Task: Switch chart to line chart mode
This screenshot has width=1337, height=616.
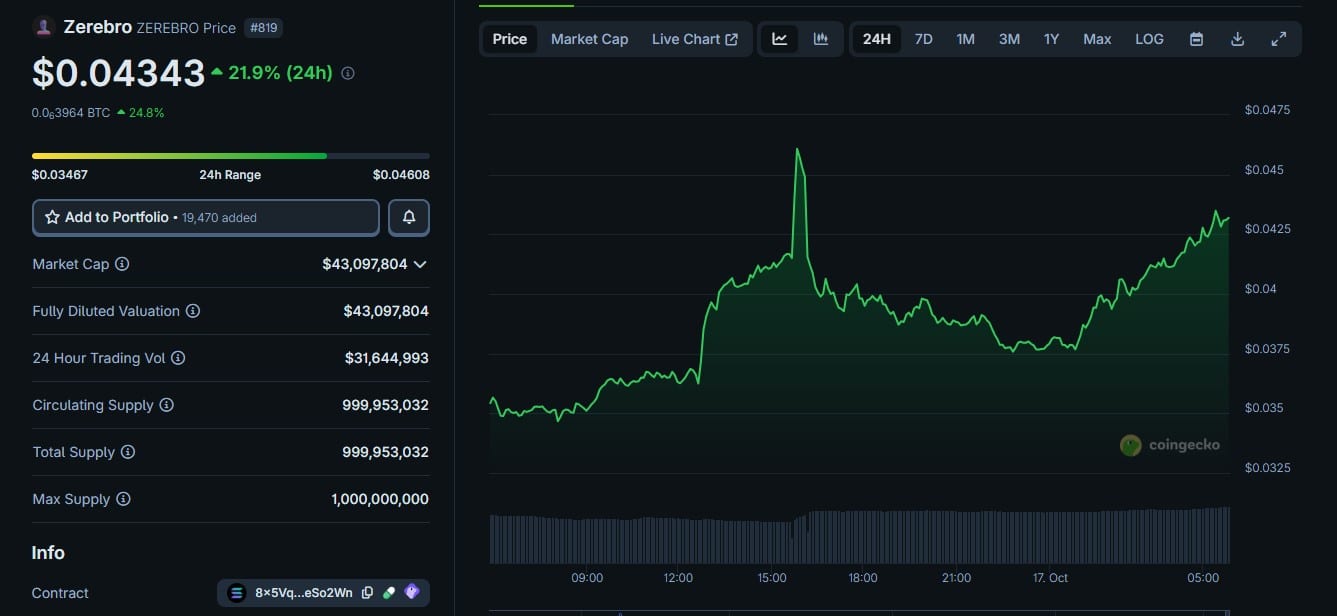Action: [779, 38]
